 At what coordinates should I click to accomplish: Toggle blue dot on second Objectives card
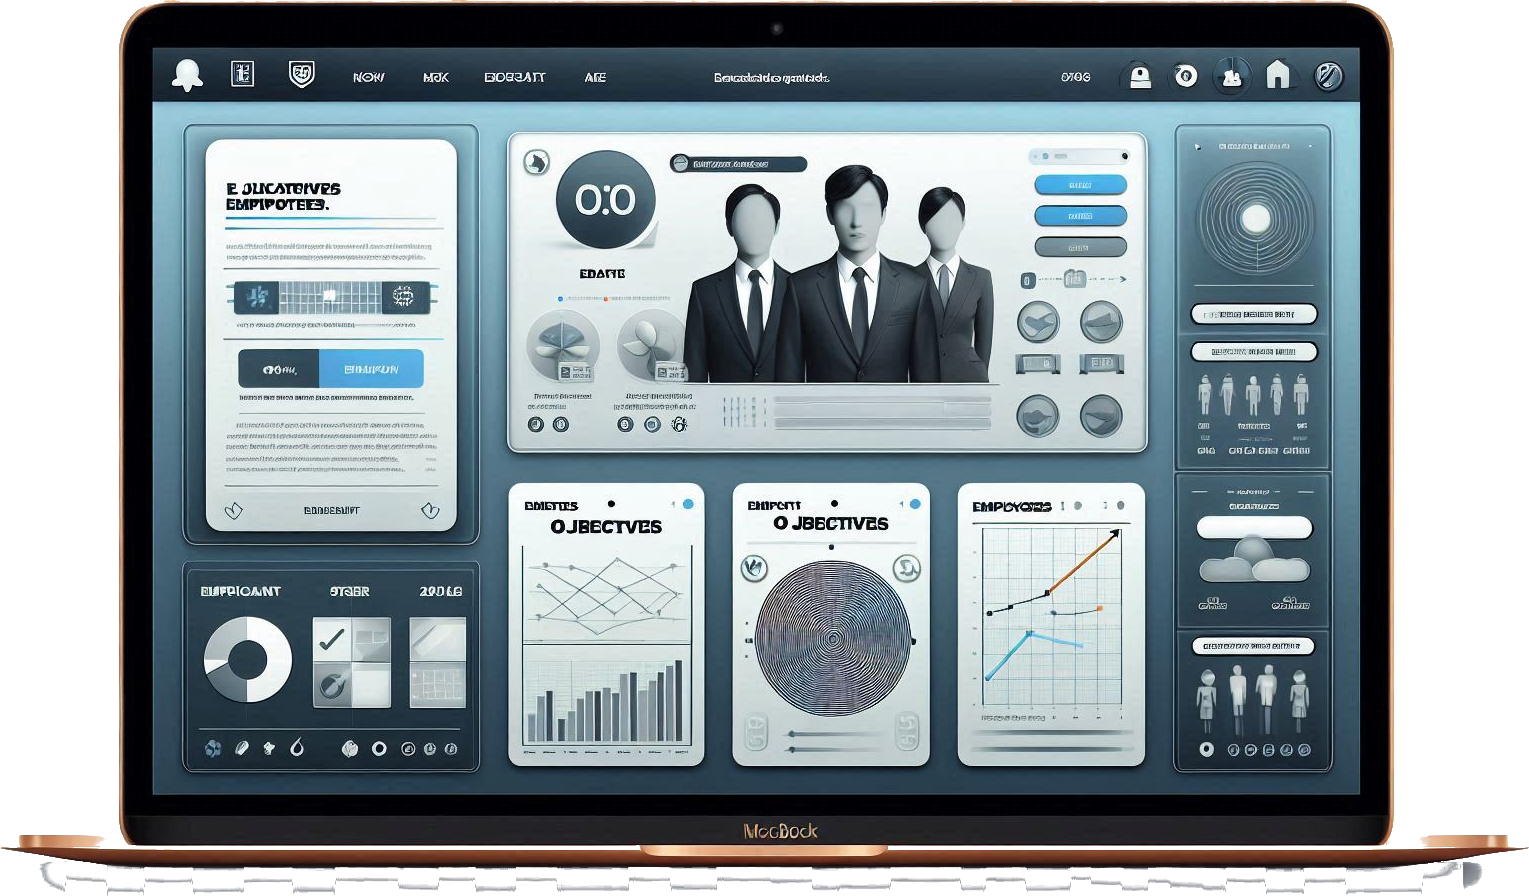pyautogui.click(x=914, y=504)
